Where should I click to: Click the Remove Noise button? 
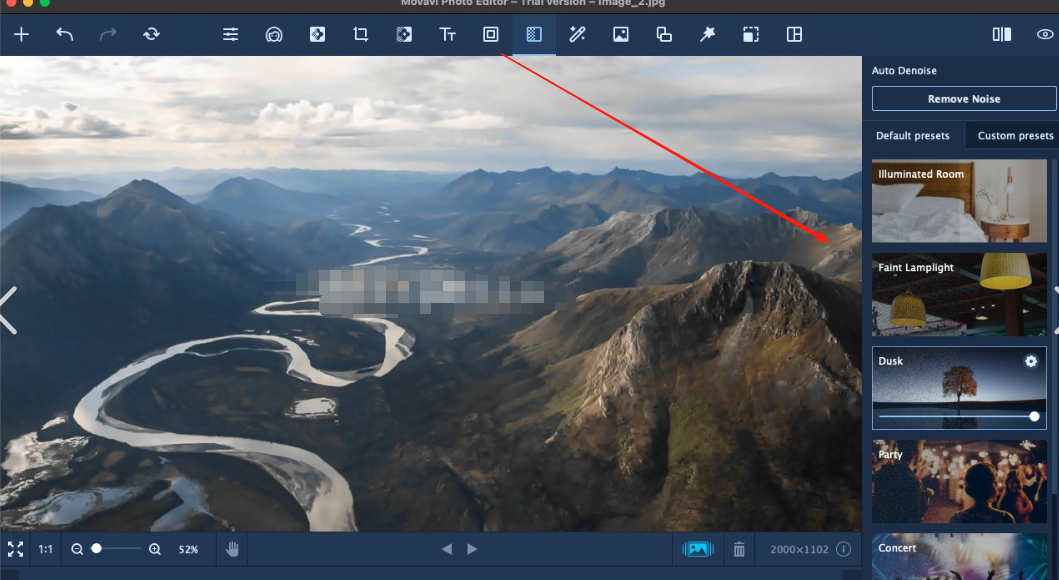pos(964,99)
